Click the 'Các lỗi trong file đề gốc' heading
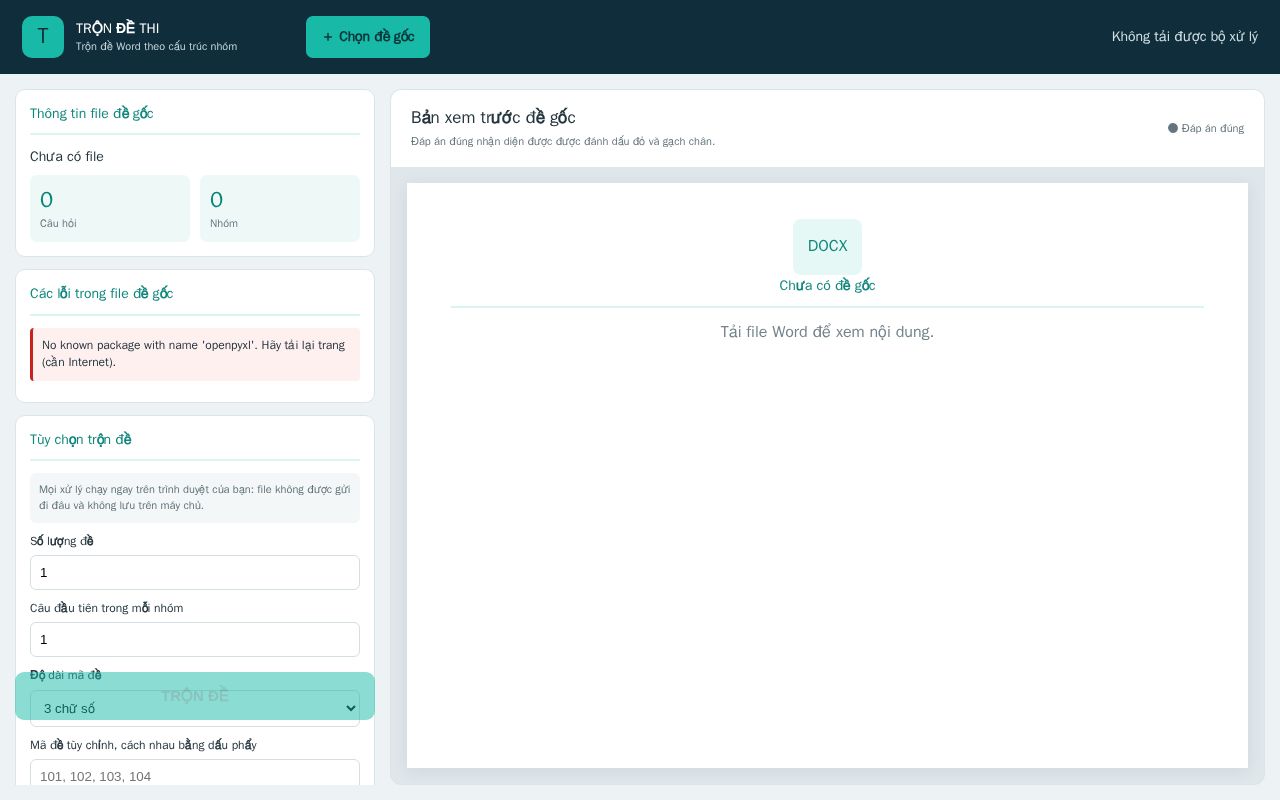The height and width of the screenshot is (800, 1280). coord(102,293)
